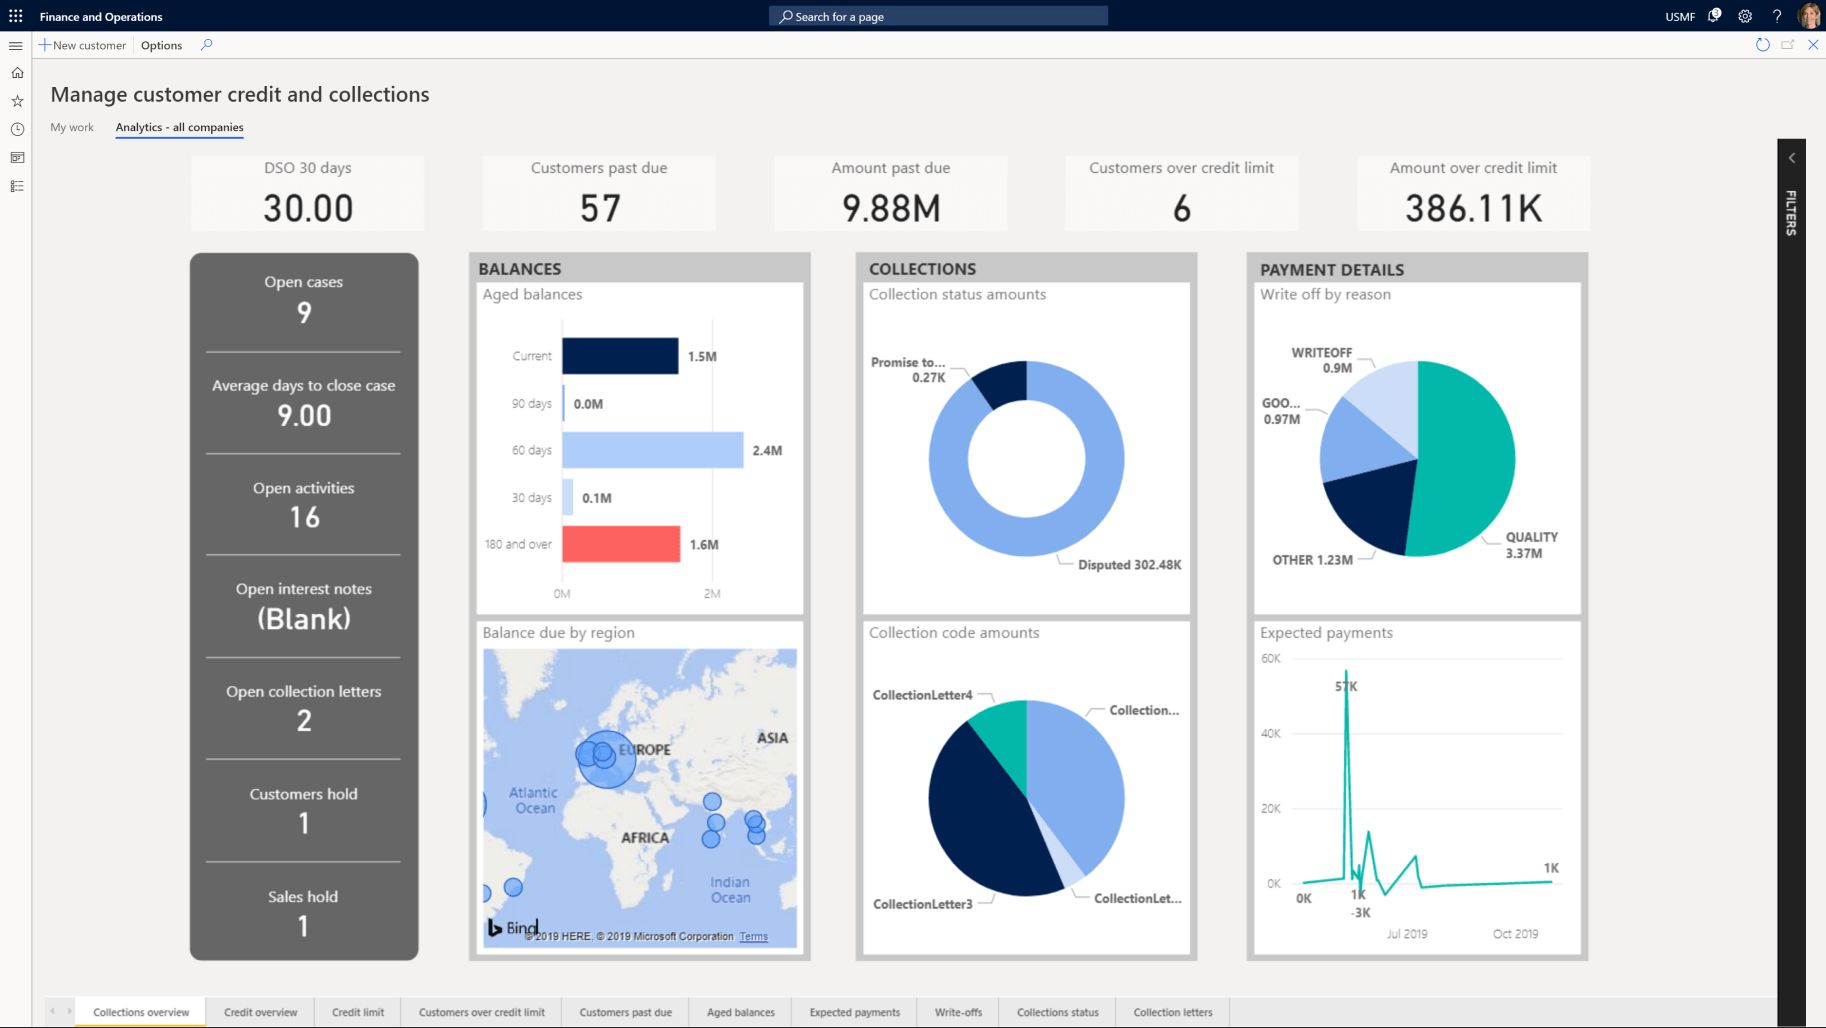Click the Search for a page field
This screenshot has width=1826, height=1028.
[938, 16]
